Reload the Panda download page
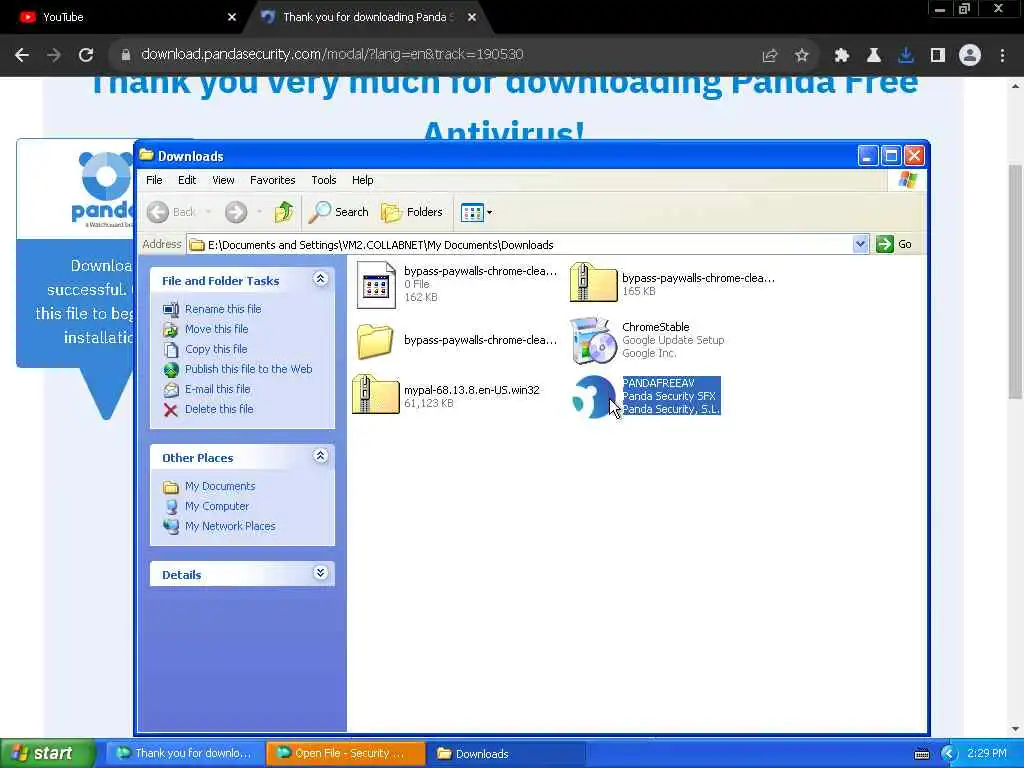The width and height of the screenshot is (1024, 768). pos(86,55)
